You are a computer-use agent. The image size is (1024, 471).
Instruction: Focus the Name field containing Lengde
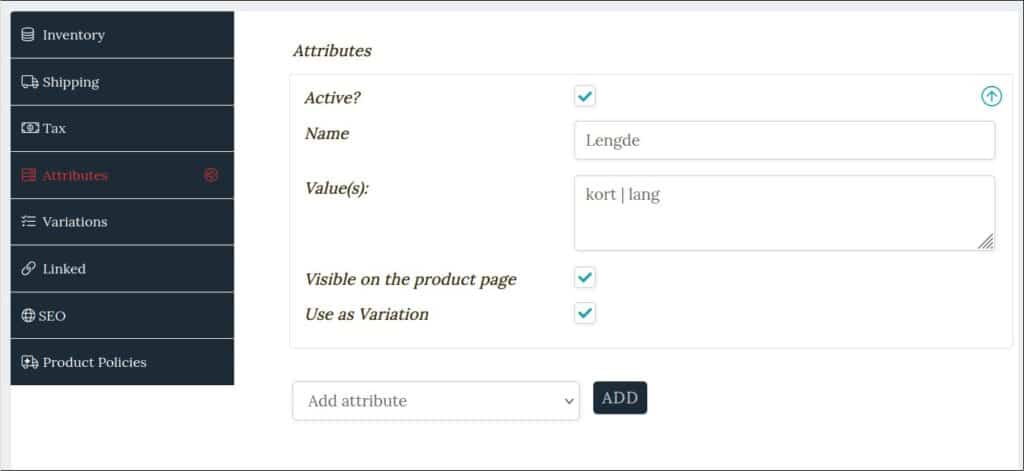784,140
